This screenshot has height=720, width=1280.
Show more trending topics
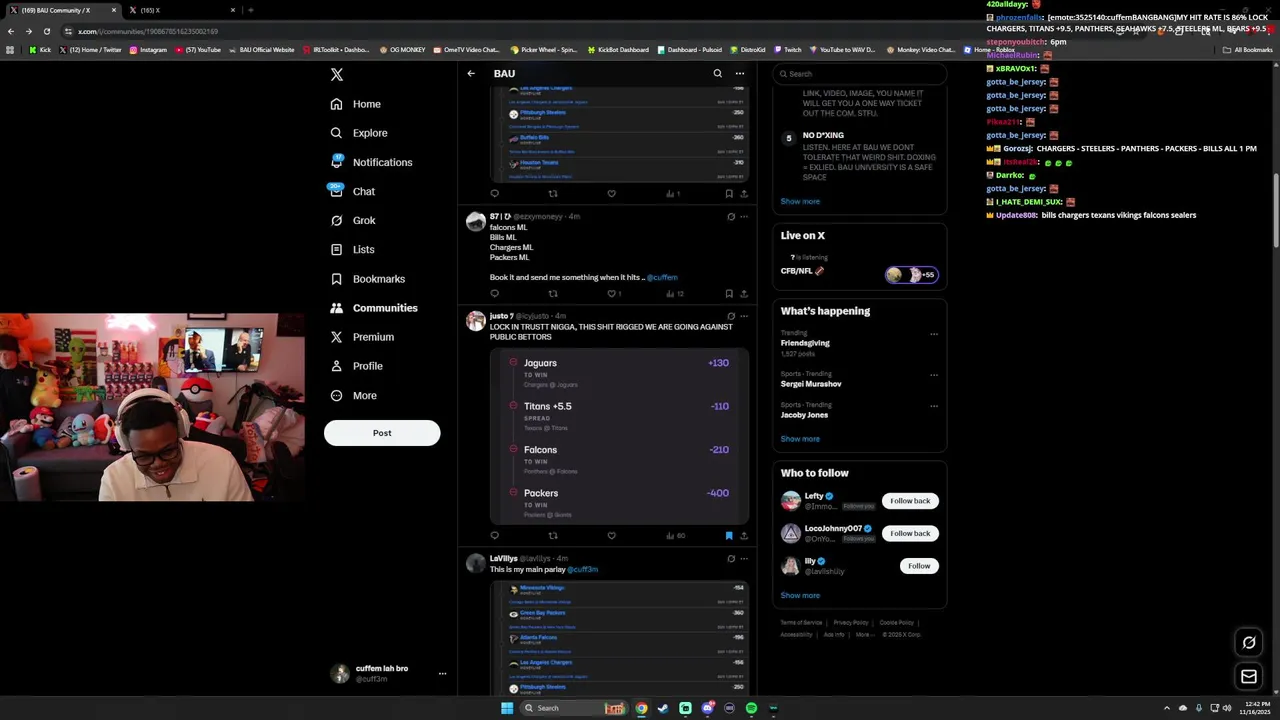[800, 439]
